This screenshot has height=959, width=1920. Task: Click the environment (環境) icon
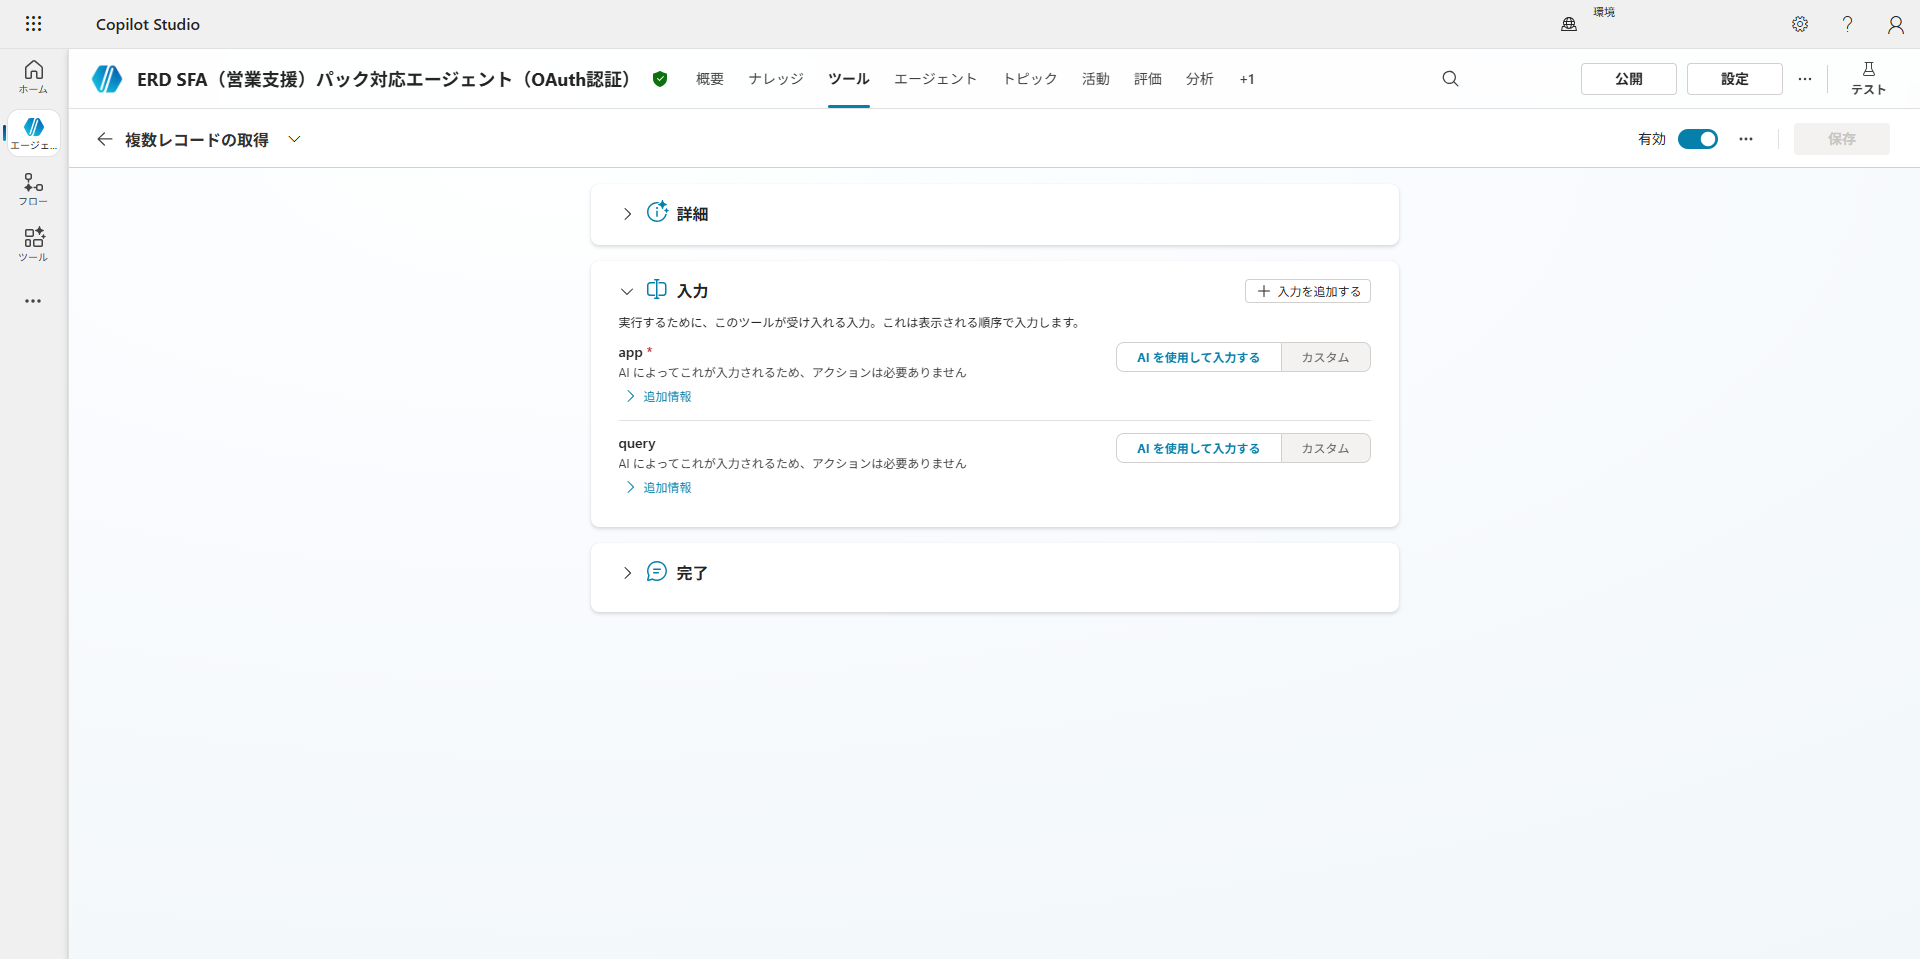1569,24
